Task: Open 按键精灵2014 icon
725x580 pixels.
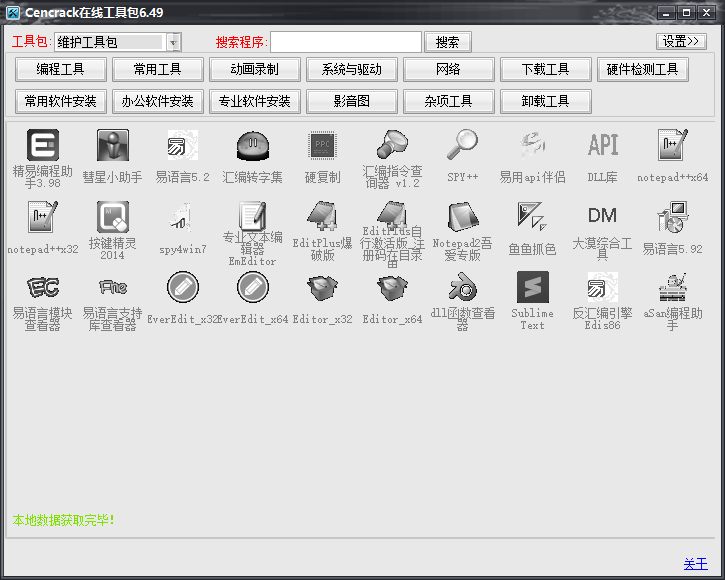Action: pyautogui.click(x=113, y=216)
